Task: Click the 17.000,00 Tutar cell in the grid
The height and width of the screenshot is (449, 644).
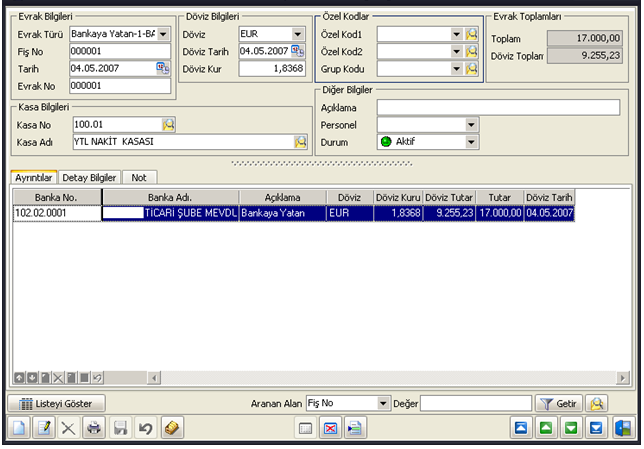Action: [x=500, y=213]
